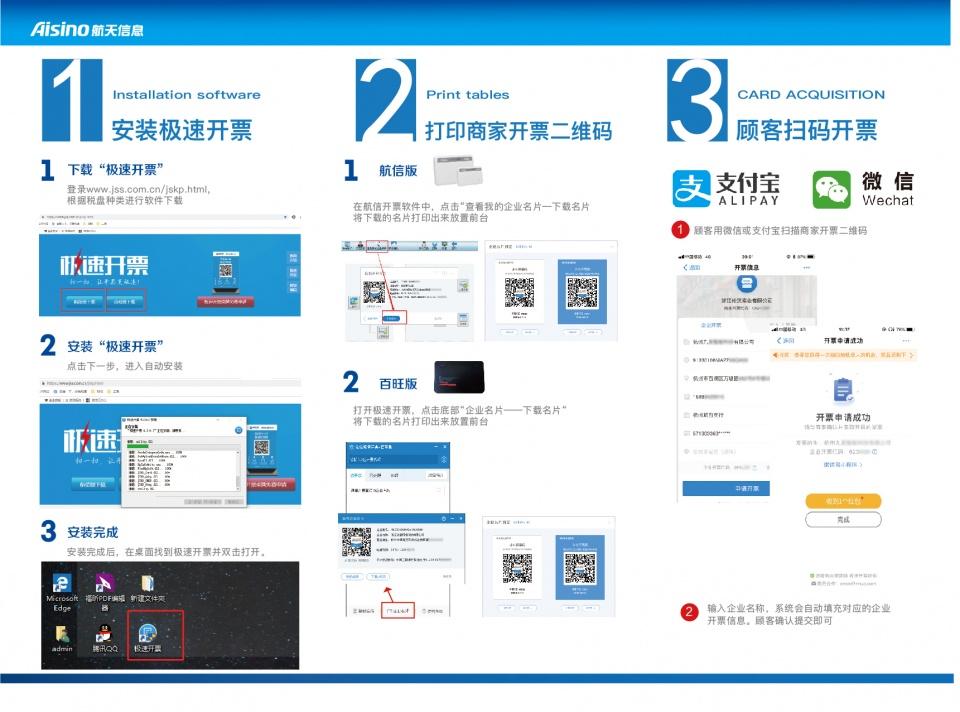Select the blue QR card template in the 百旺版 preview
960x712 pixels.
(579, 568)
